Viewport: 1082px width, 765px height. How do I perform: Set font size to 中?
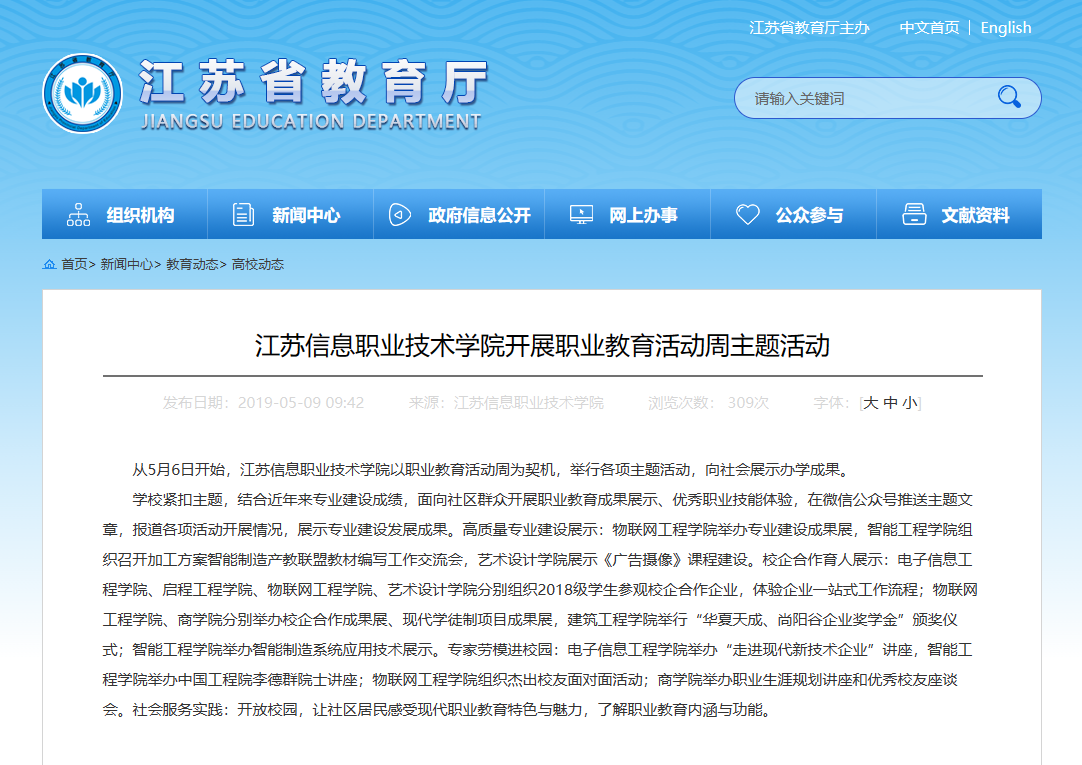(890, 403)
